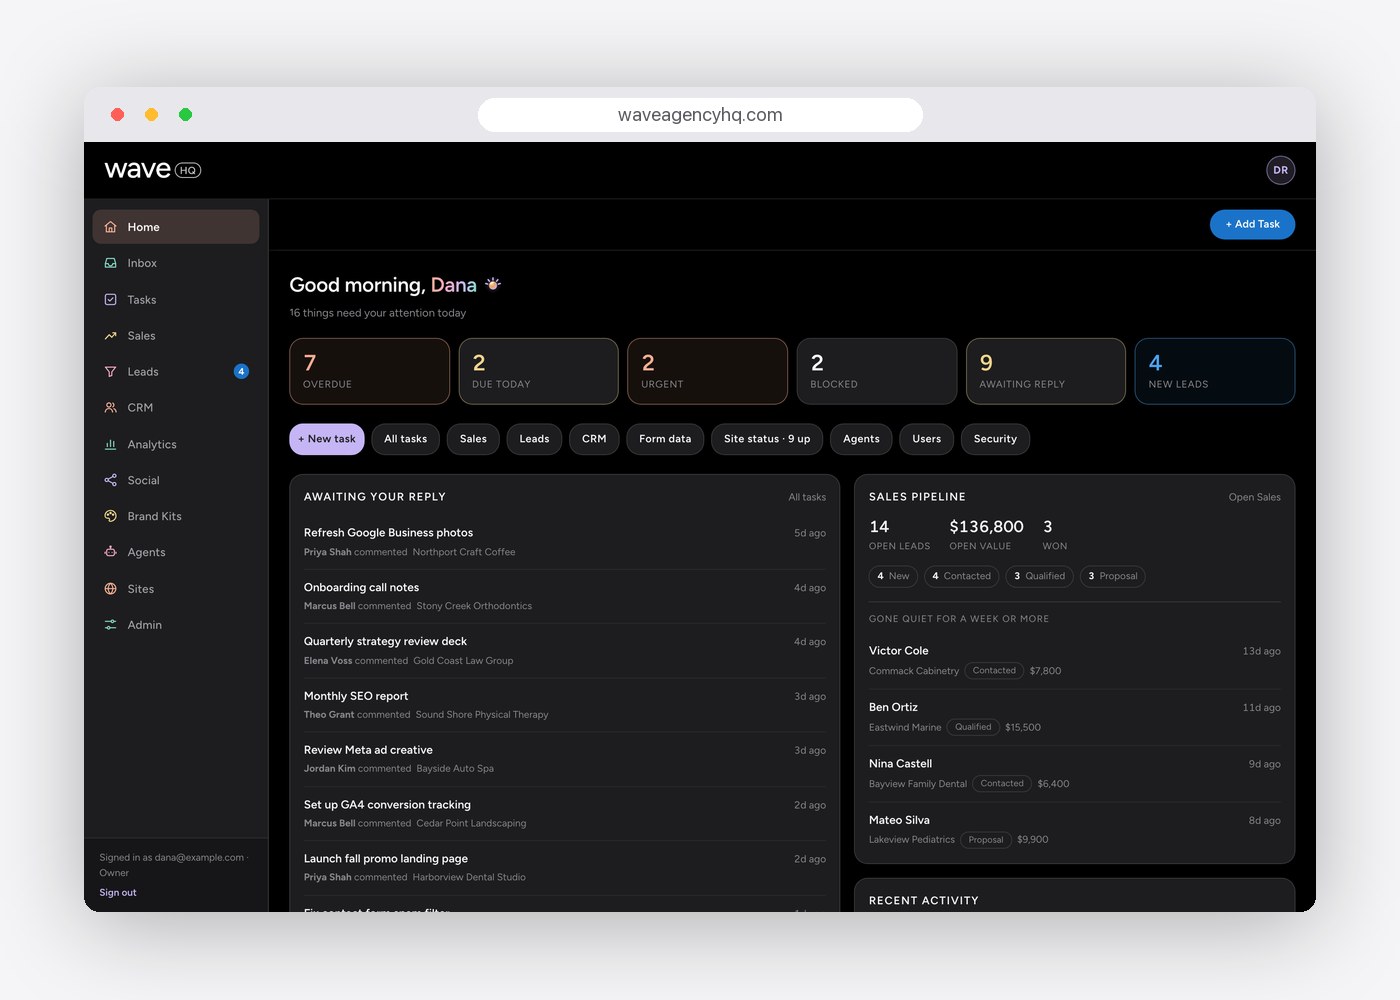Go to Analytics in the sidebar
The width and height of the screenshot is (1400, 1000).
pos(176,444)
